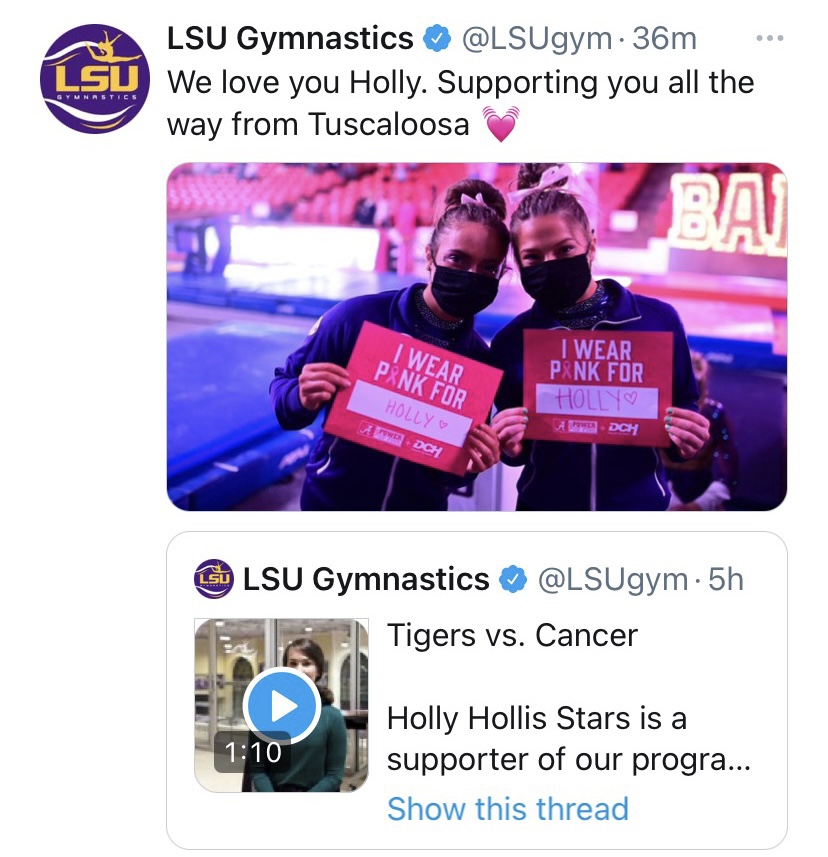This screenshot has height=857, width=828.
Task: Click the 5h timestamp in the quoted tweet
Action: pos(726,579)
